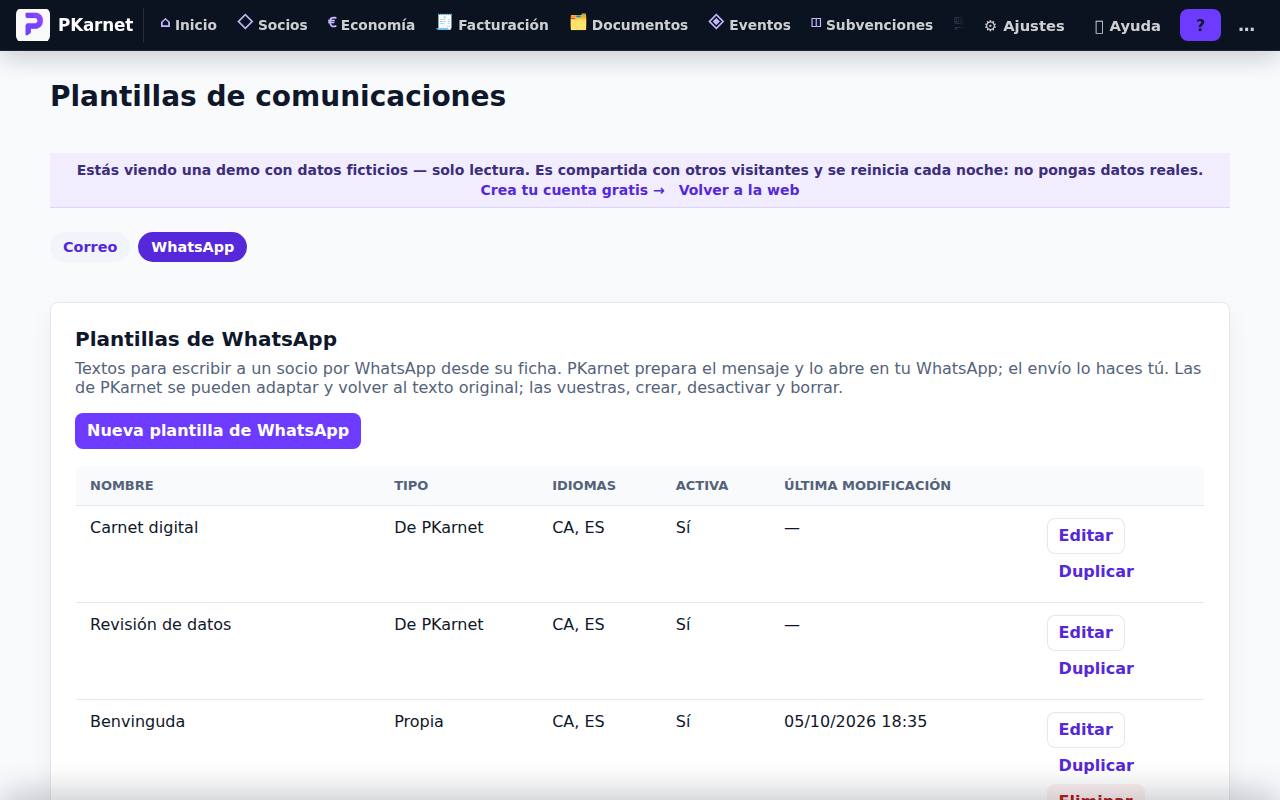
Task: Click the 'Propia' type cell
Action: point(419,721)
